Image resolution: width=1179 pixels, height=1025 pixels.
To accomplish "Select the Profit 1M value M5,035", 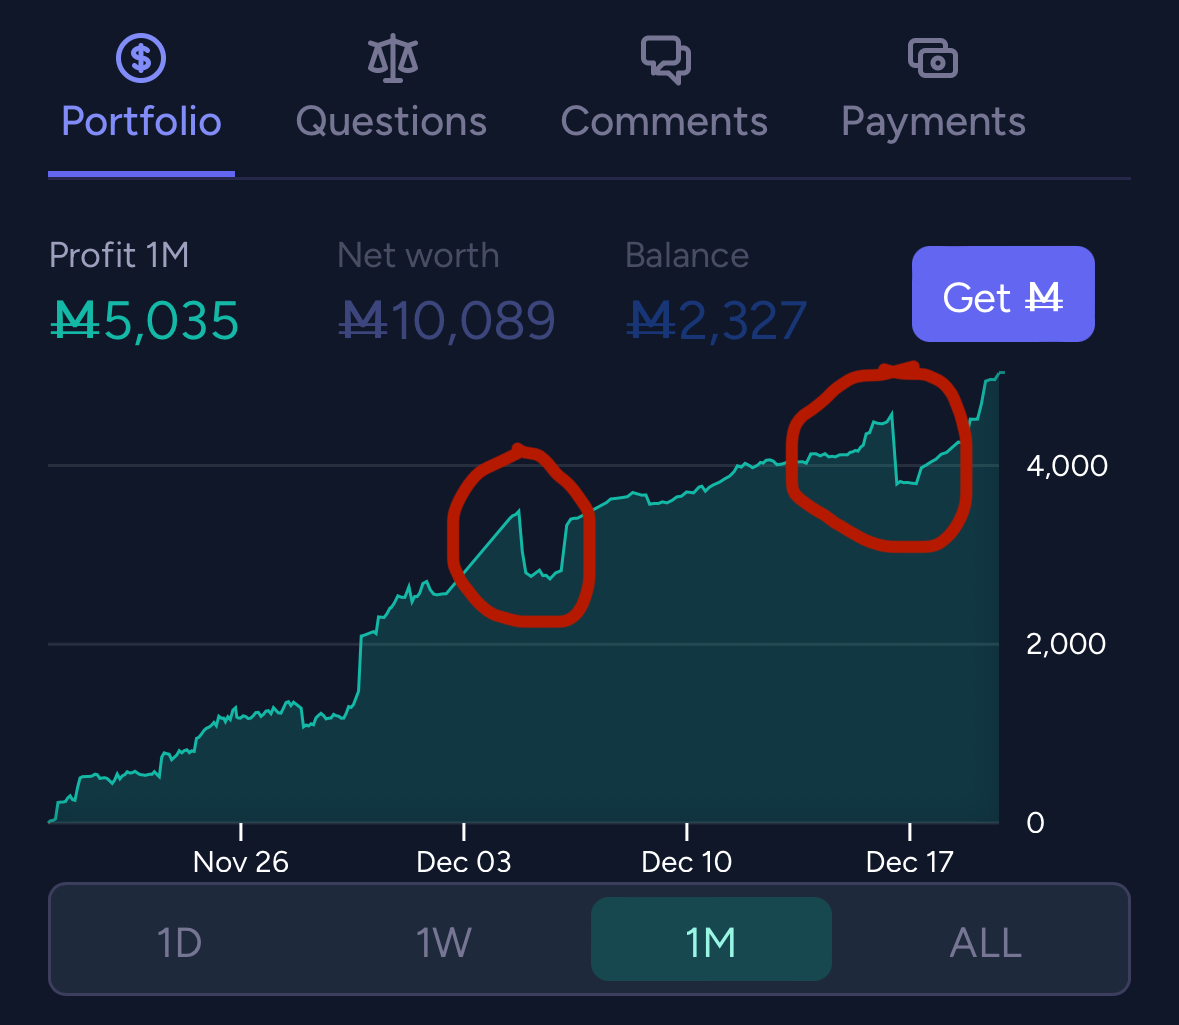I will click(x=145, y=321).
